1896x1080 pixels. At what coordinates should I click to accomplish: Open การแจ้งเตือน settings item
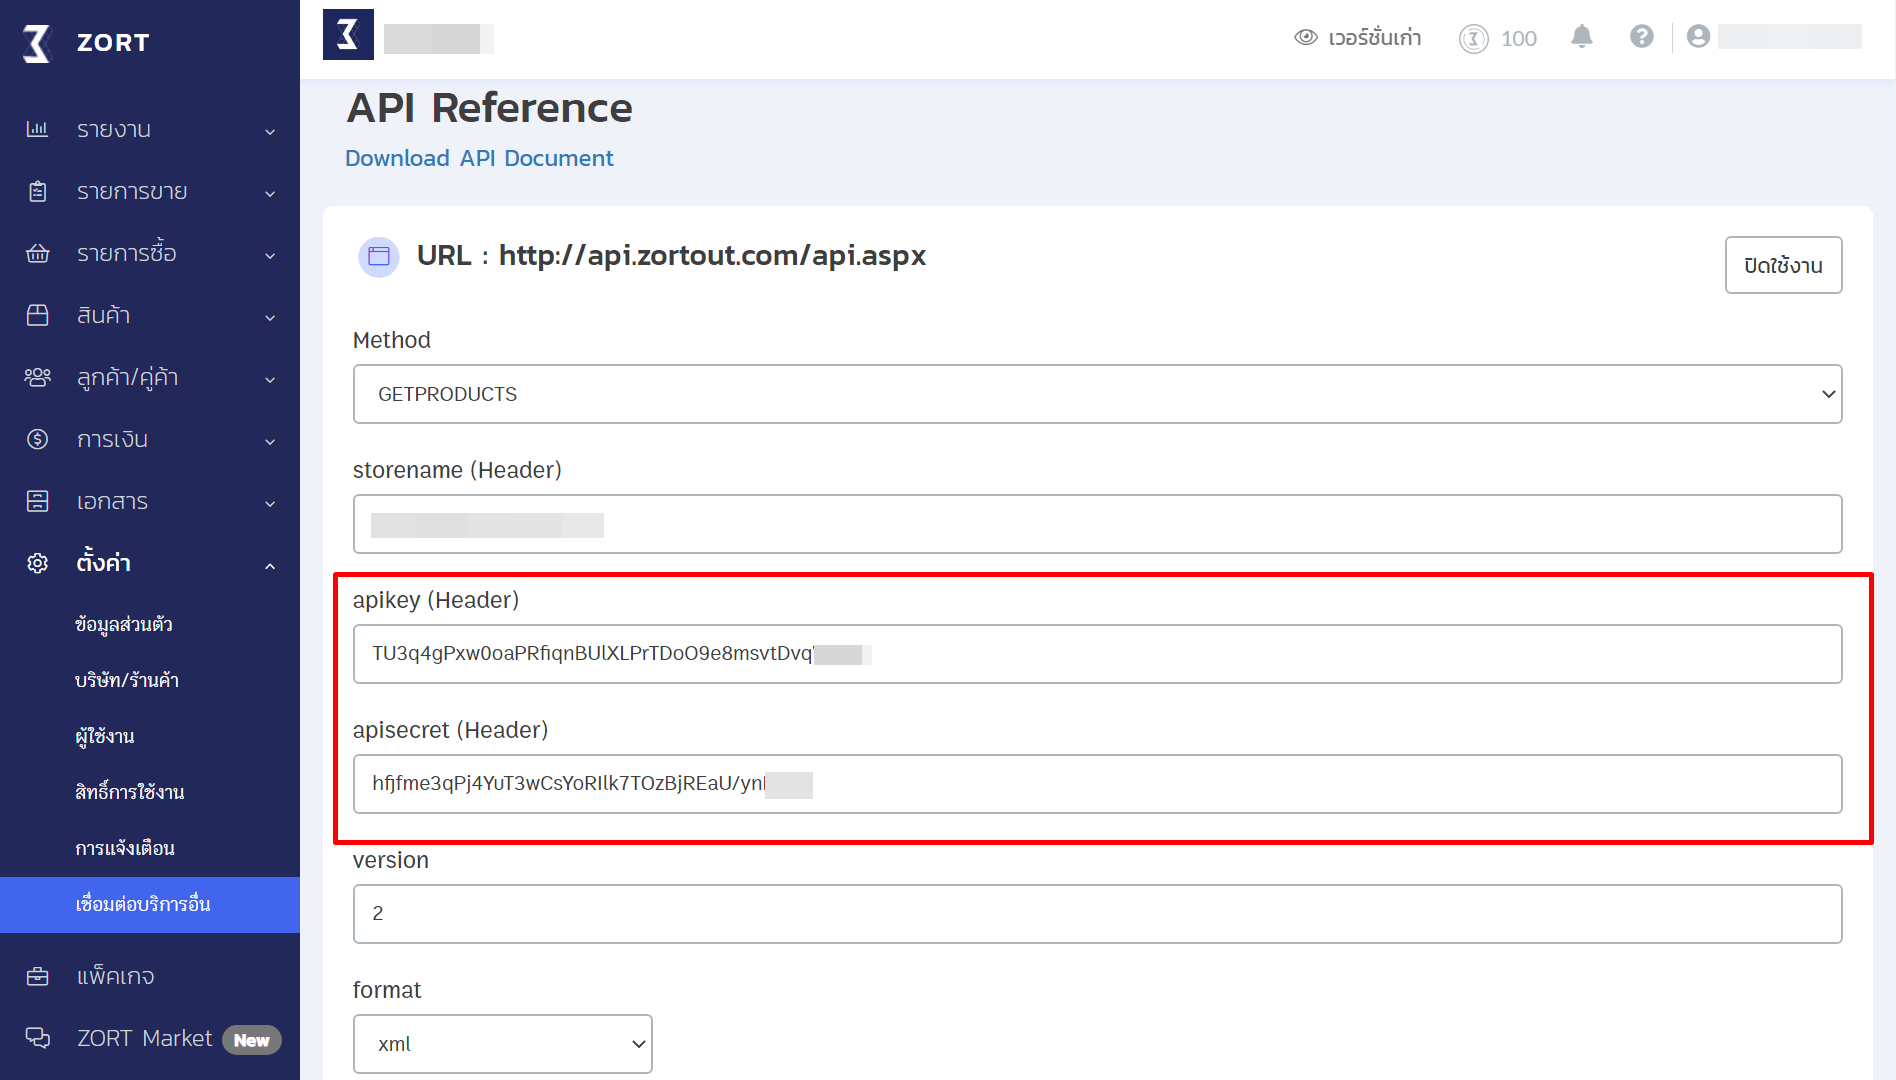125,848
